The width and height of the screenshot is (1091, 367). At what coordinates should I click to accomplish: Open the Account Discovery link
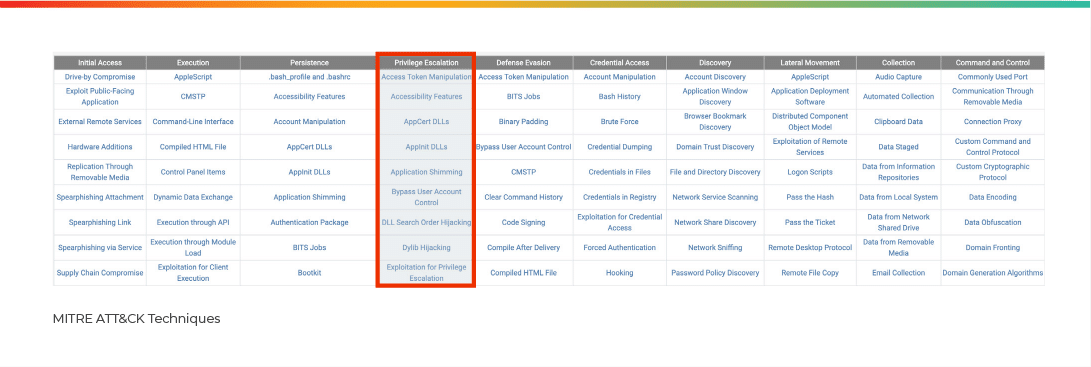tap(715, 77)
